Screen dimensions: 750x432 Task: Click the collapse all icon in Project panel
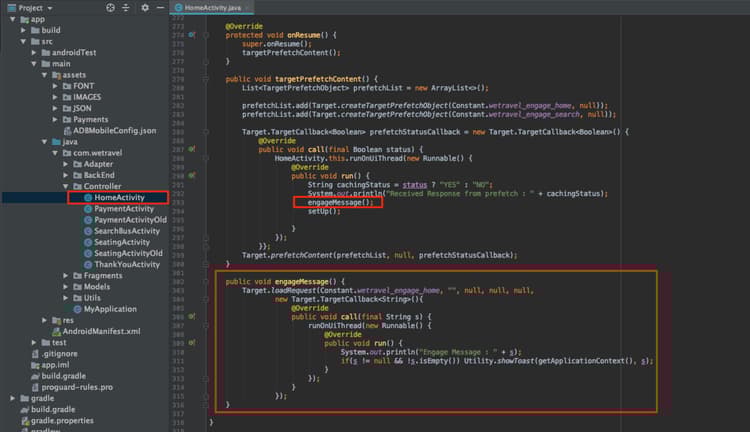click(x=126, y=8)
